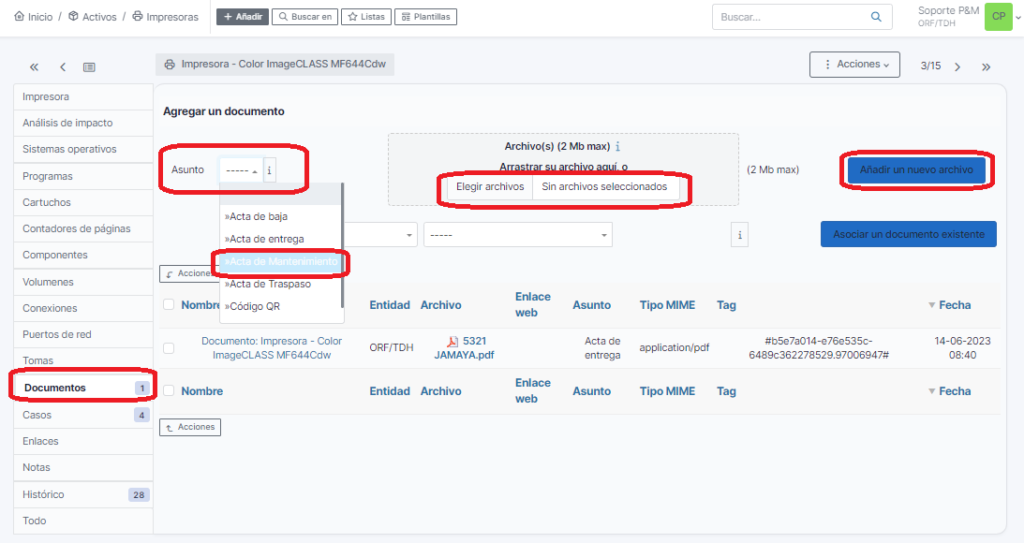The image size is (1024, 543).
Task: Open the Asunto dropdown
Action: click(x=241, y=170)
